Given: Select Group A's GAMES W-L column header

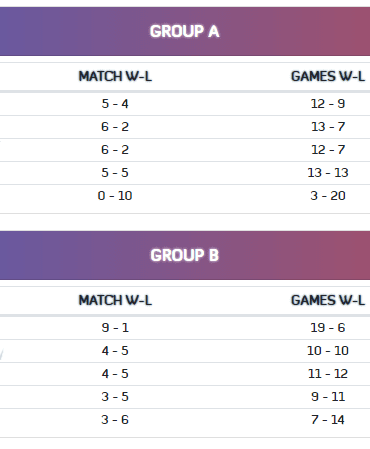Looking at the screenshot, I should click(328, 76).
